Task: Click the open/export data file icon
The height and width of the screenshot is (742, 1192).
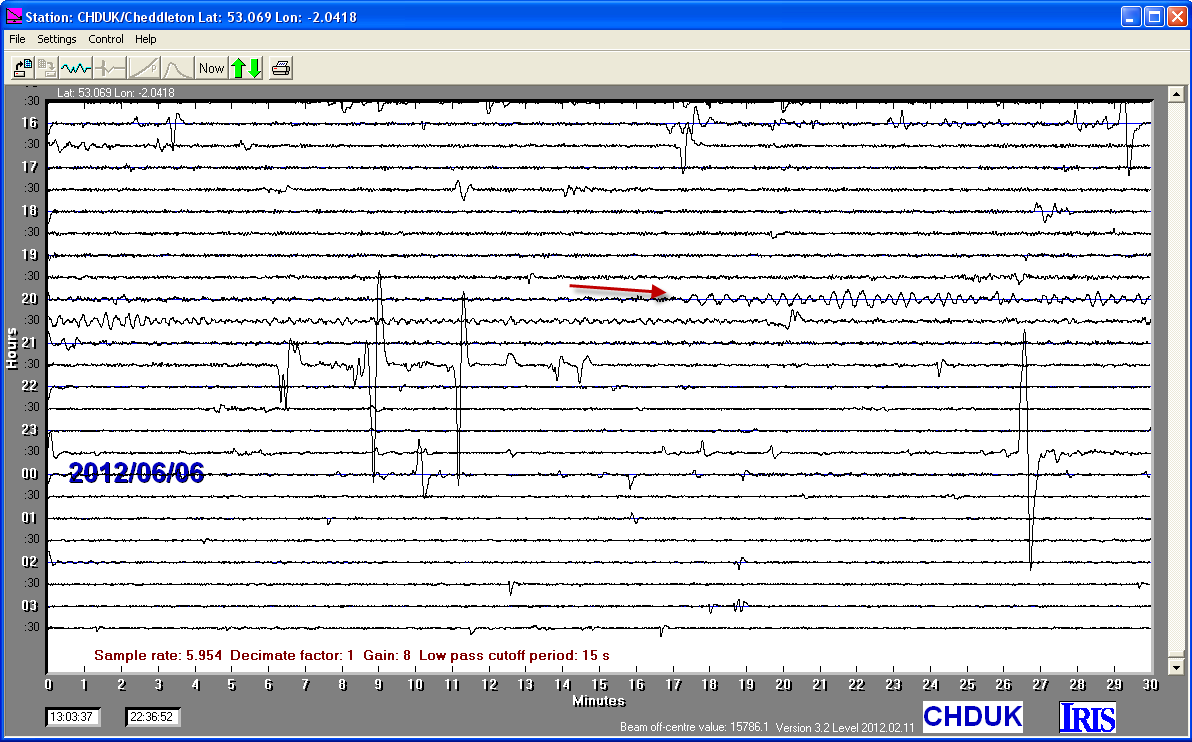Action: pyautogui.click(x=23, y=68)
